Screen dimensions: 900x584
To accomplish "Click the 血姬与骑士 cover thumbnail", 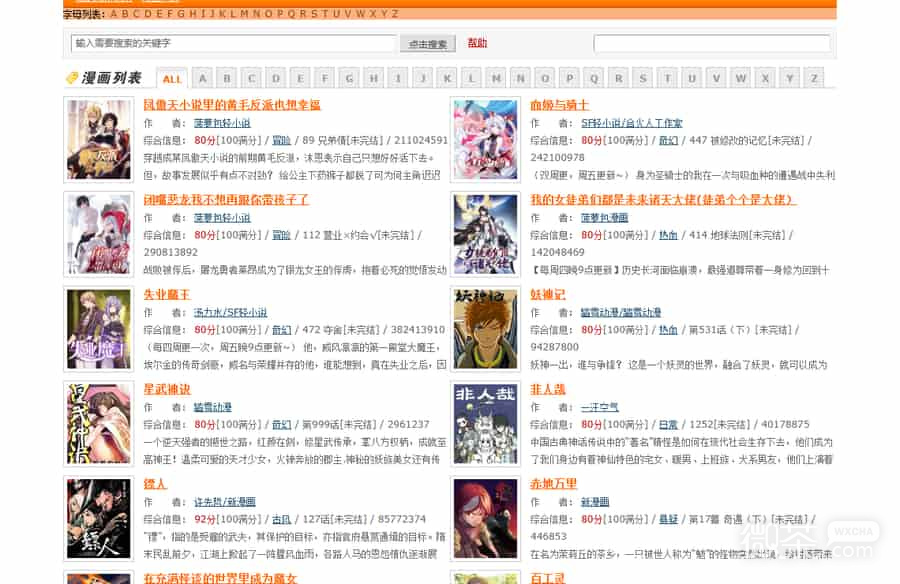I will point(486,140).
